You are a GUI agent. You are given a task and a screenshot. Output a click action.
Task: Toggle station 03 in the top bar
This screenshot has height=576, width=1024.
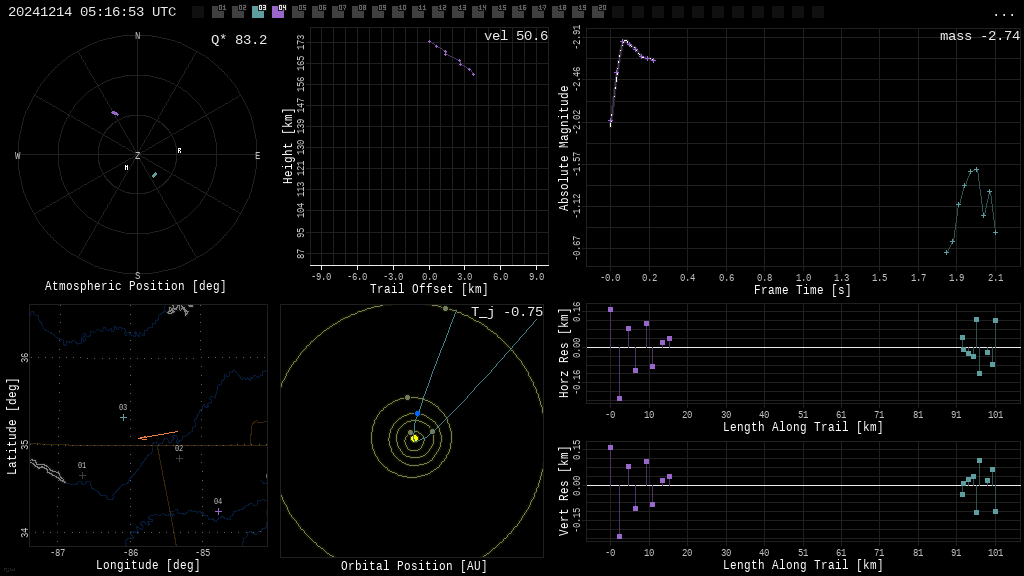click(x=258, y=12)
